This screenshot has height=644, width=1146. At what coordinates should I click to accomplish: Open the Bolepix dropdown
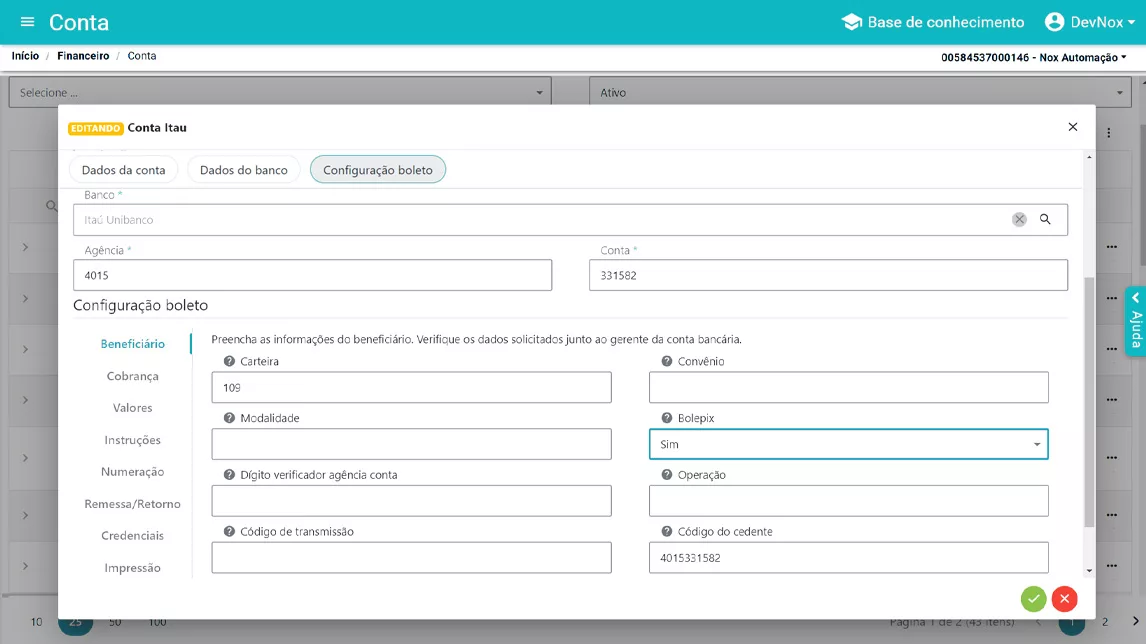click(x=849, y=444)
